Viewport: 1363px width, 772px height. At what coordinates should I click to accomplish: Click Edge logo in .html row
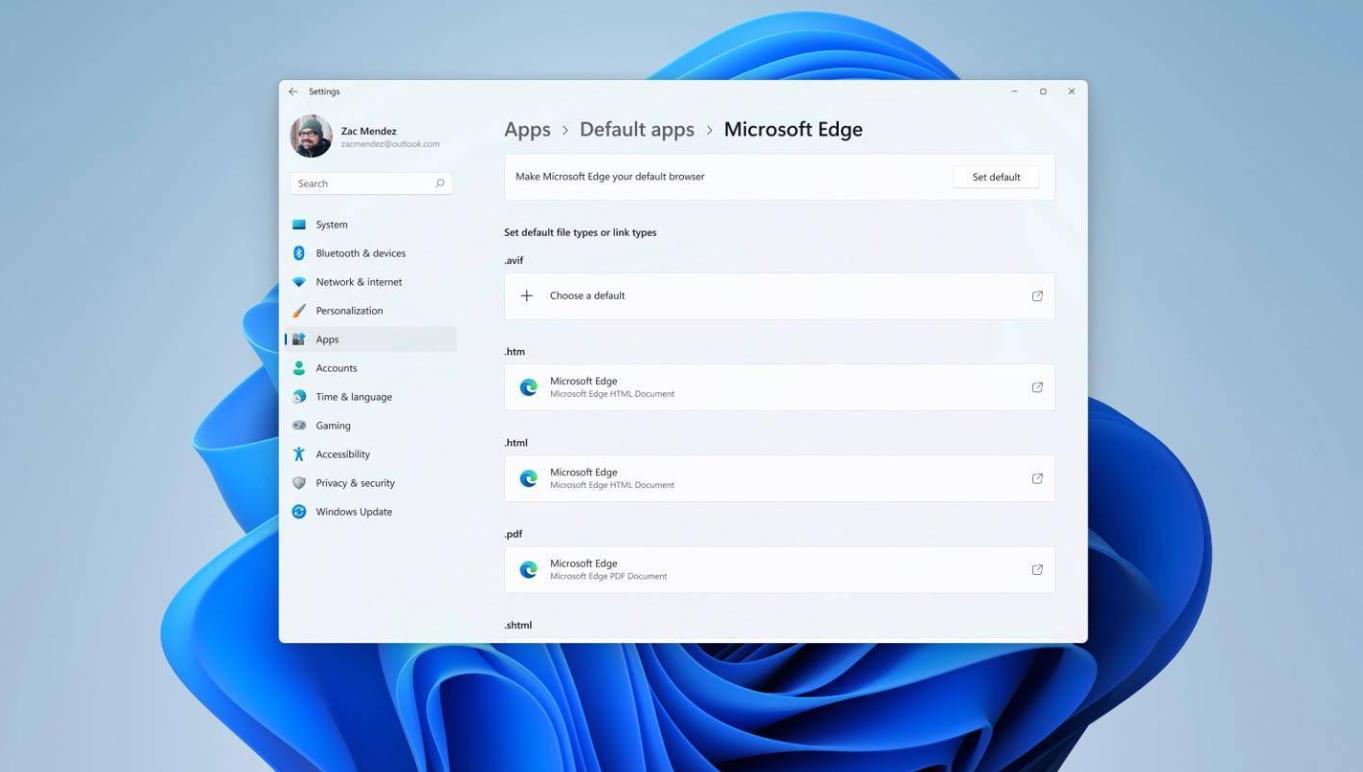[x=528, y=478]
